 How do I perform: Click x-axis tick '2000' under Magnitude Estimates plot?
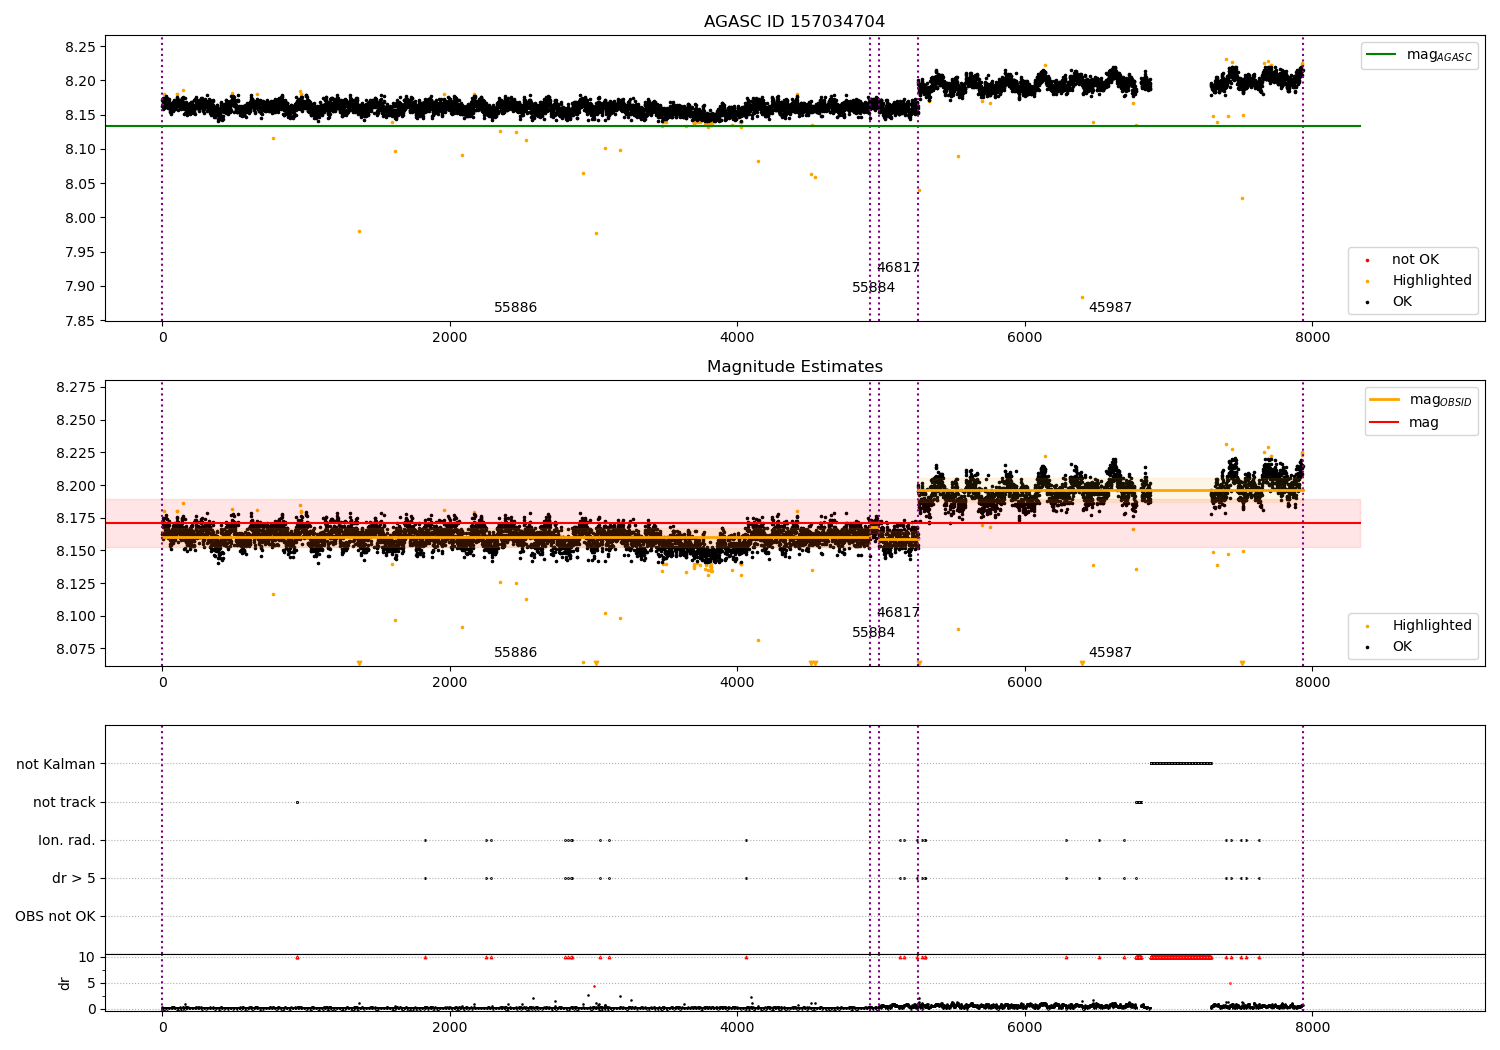pyautogui.click(x=450, y=683)
